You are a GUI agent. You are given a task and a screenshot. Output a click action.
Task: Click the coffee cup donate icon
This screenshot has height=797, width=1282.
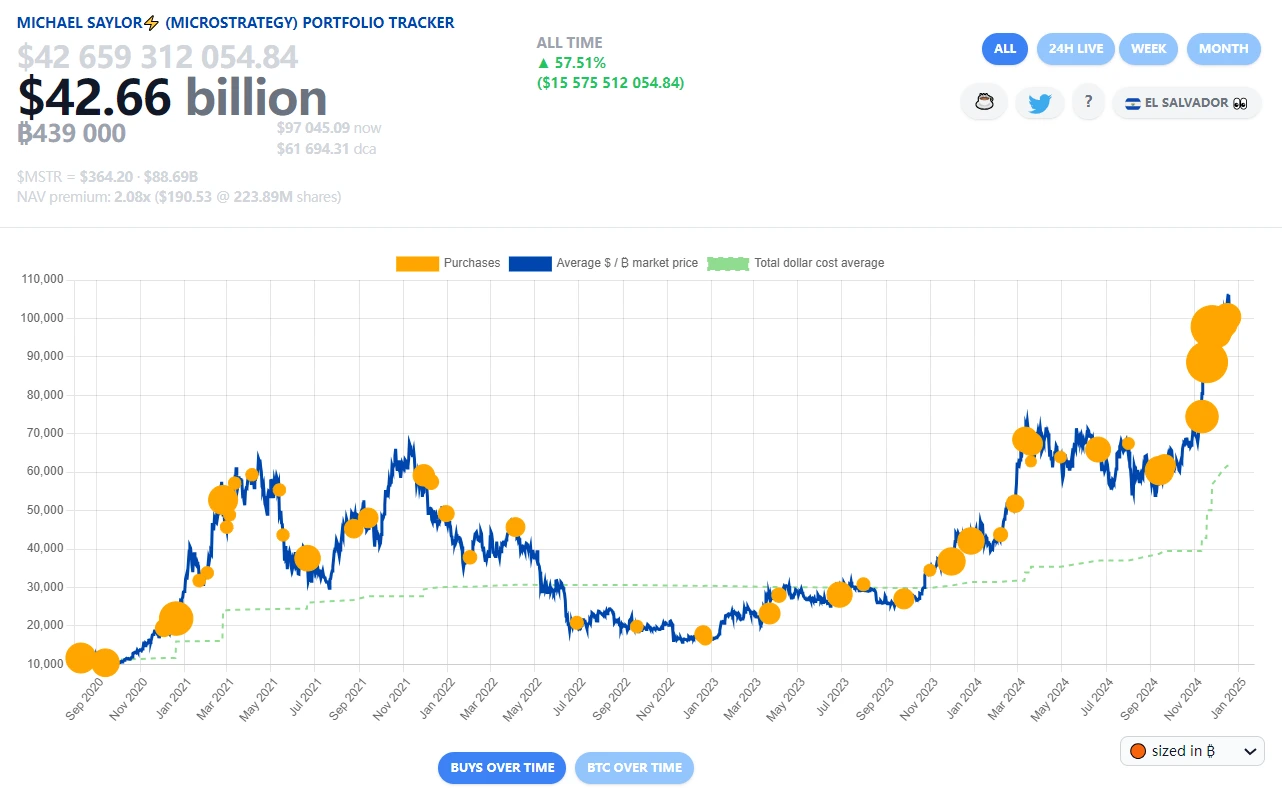coord(984,103)
